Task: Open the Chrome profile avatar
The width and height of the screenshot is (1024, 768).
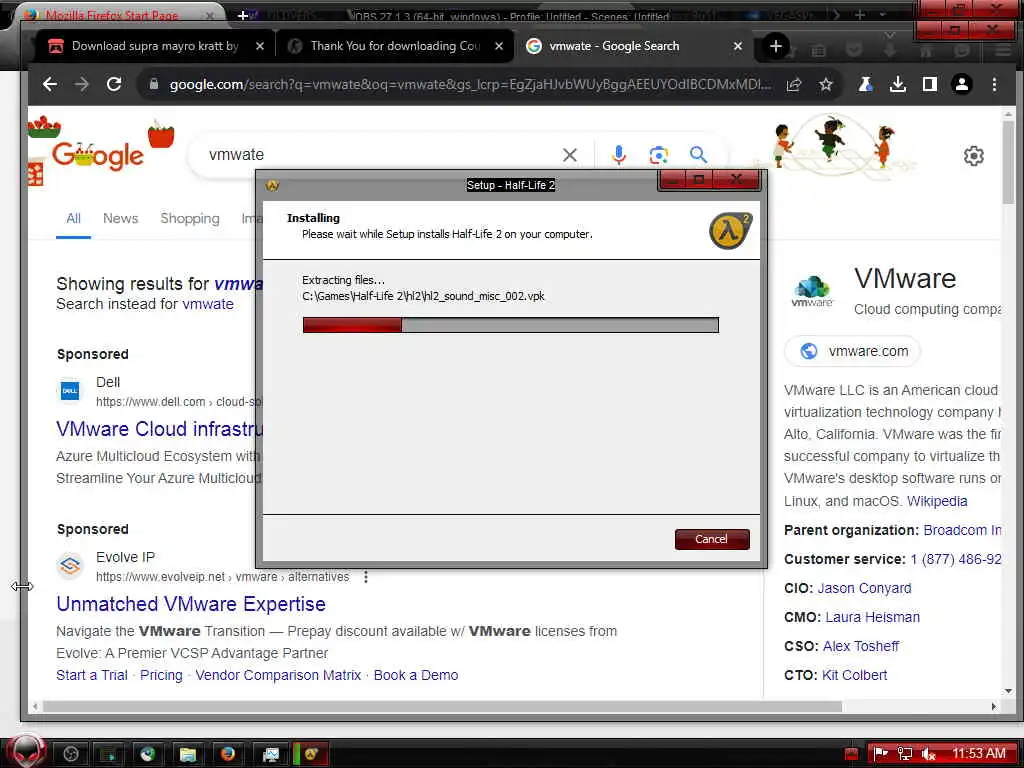Action: coord(962,84)
